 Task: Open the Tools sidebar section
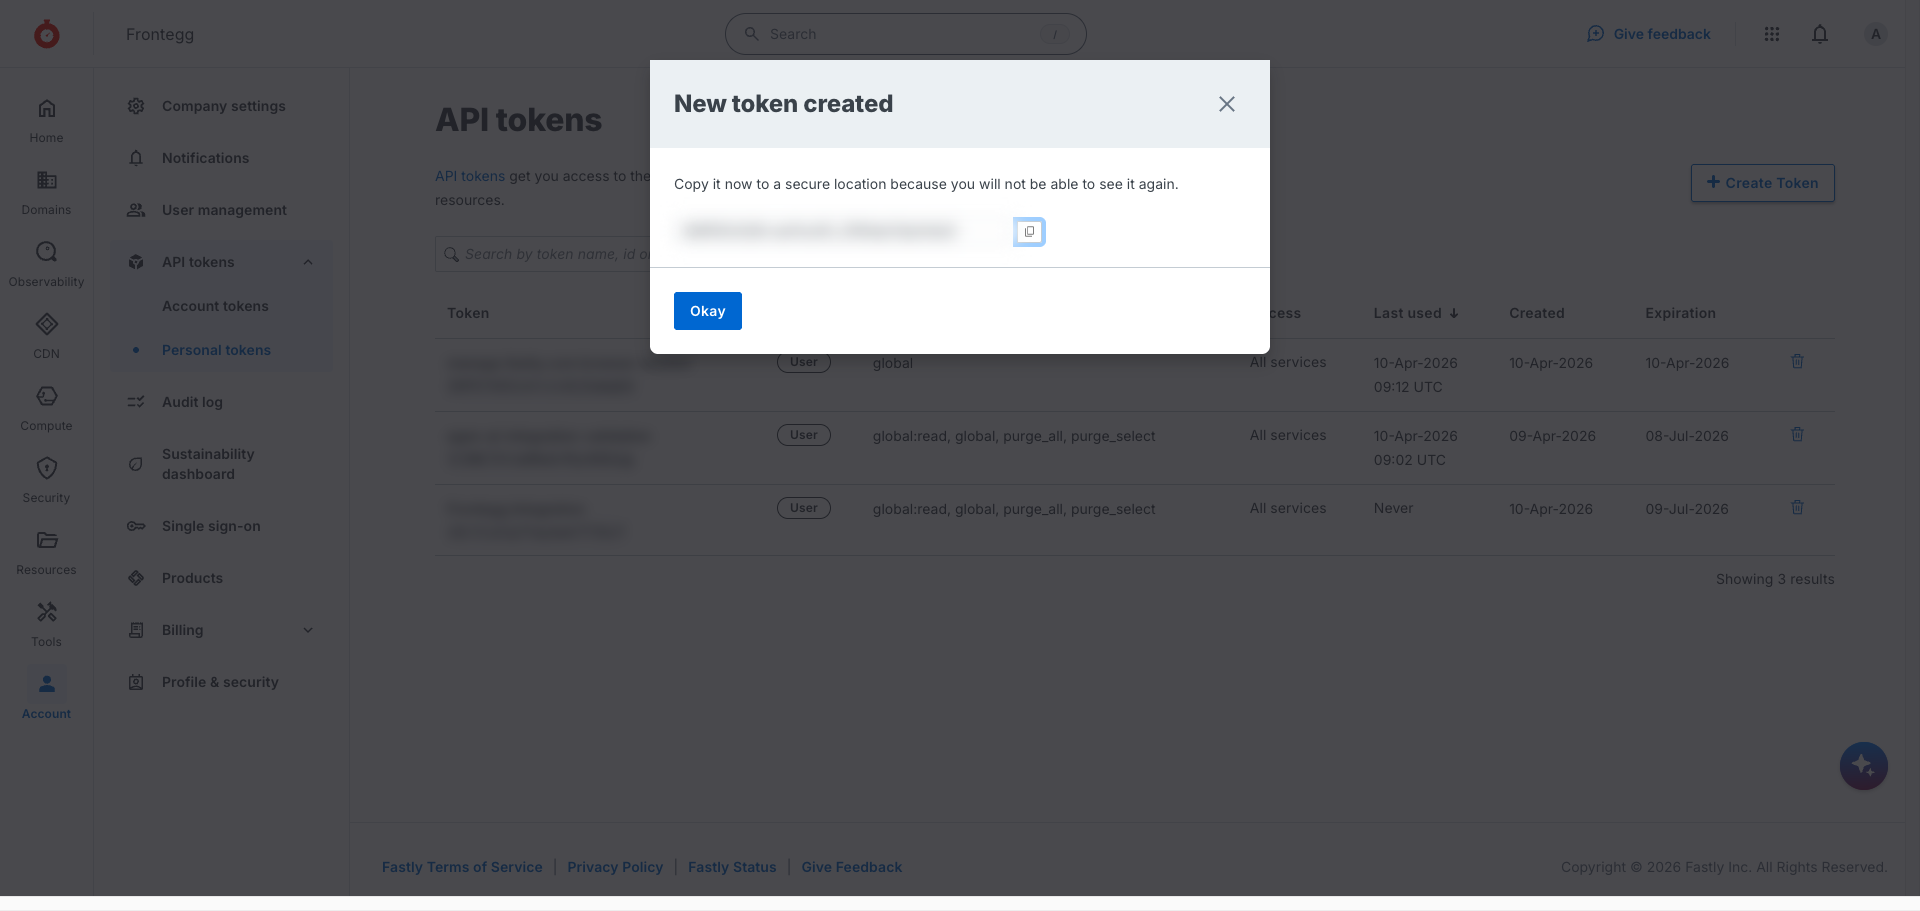click(x=46, y=624)
